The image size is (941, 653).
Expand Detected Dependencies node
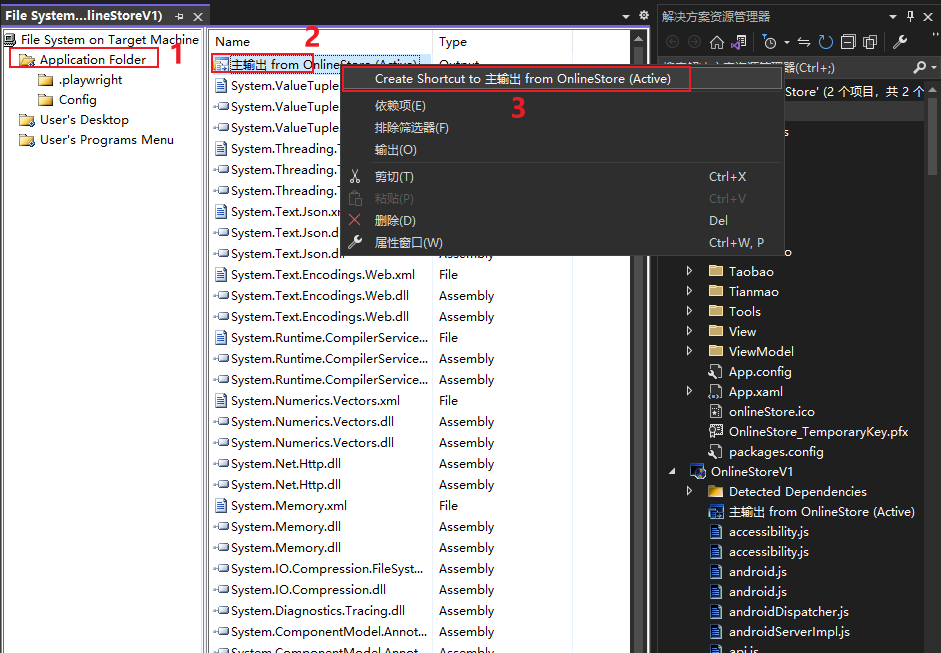tap(689, 491)
